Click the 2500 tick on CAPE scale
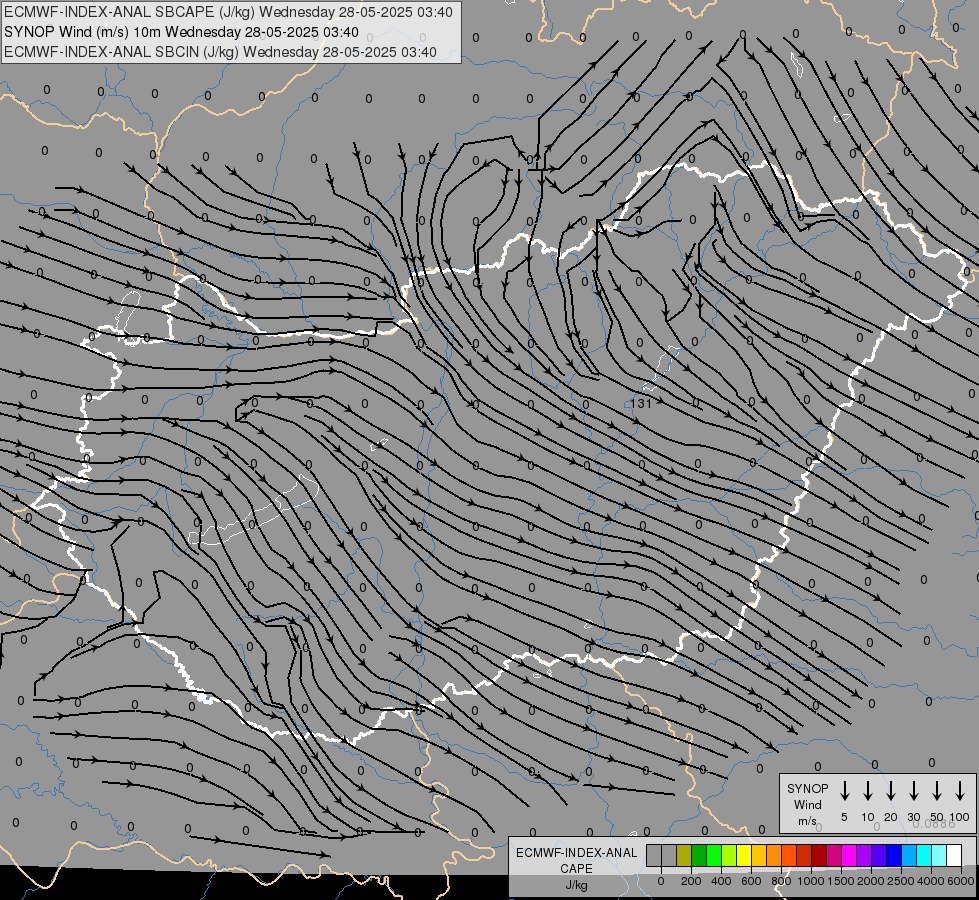979x900 pixels. tap(901, 881)
